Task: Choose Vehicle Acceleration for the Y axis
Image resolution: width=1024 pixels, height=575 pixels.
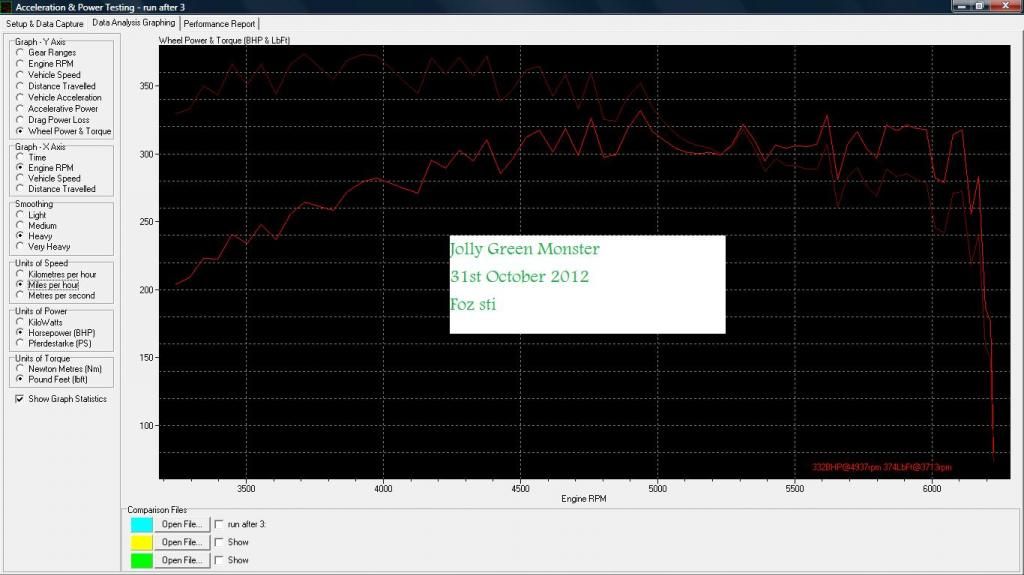Action: [x=21, y=98]
